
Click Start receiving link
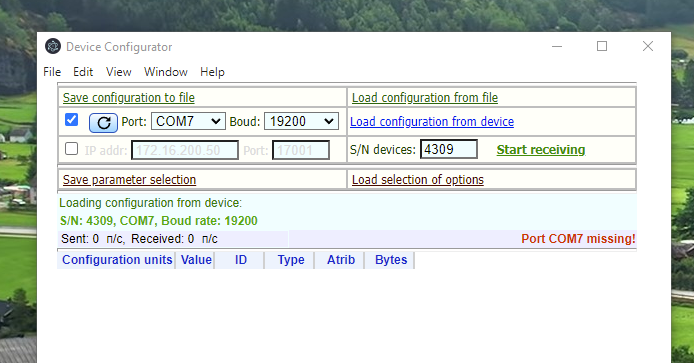(x=541, y=150)
